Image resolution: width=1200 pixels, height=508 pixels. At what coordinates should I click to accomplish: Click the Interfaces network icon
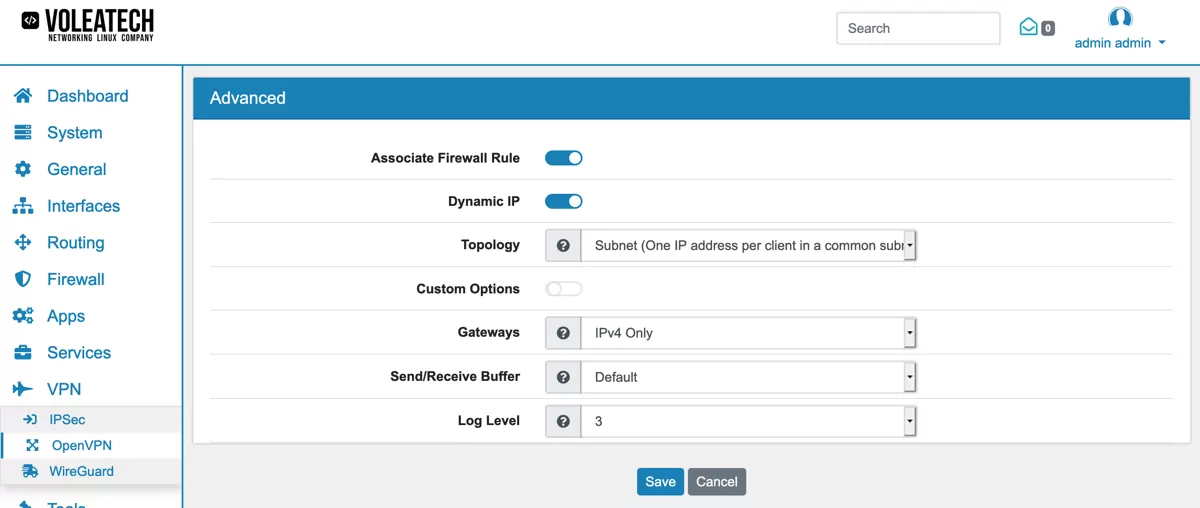pyautogui.click(x=23, y=206)
